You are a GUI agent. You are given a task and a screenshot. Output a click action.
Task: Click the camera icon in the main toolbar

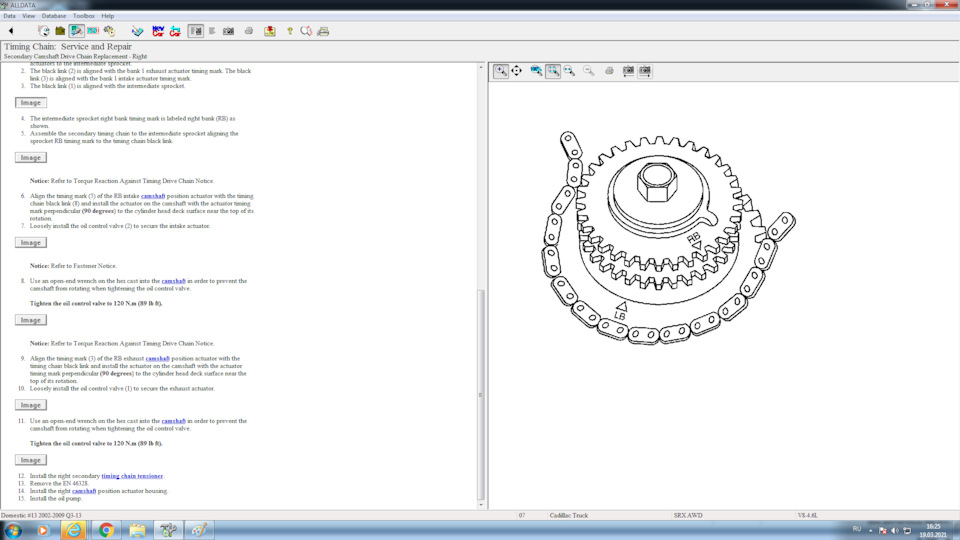228,31
